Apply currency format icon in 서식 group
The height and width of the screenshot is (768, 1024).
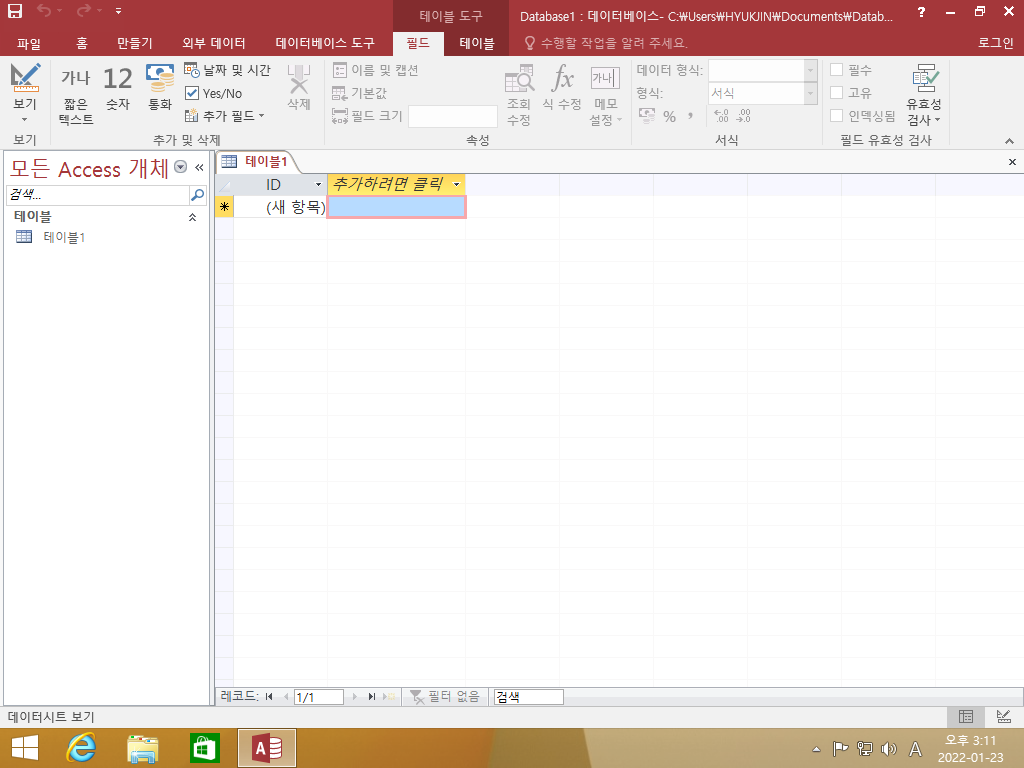[x=647, y=116]
